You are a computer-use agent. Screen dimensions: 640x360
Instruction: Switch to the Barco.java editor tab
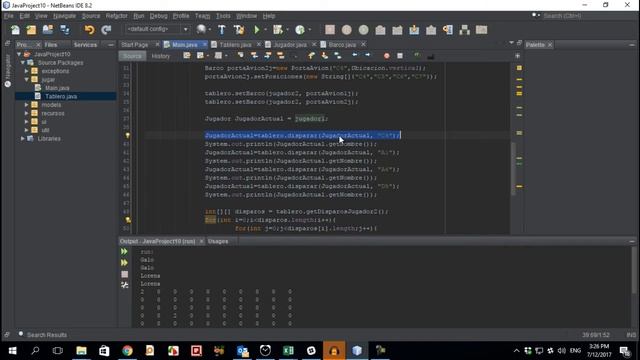click(342, 44)
